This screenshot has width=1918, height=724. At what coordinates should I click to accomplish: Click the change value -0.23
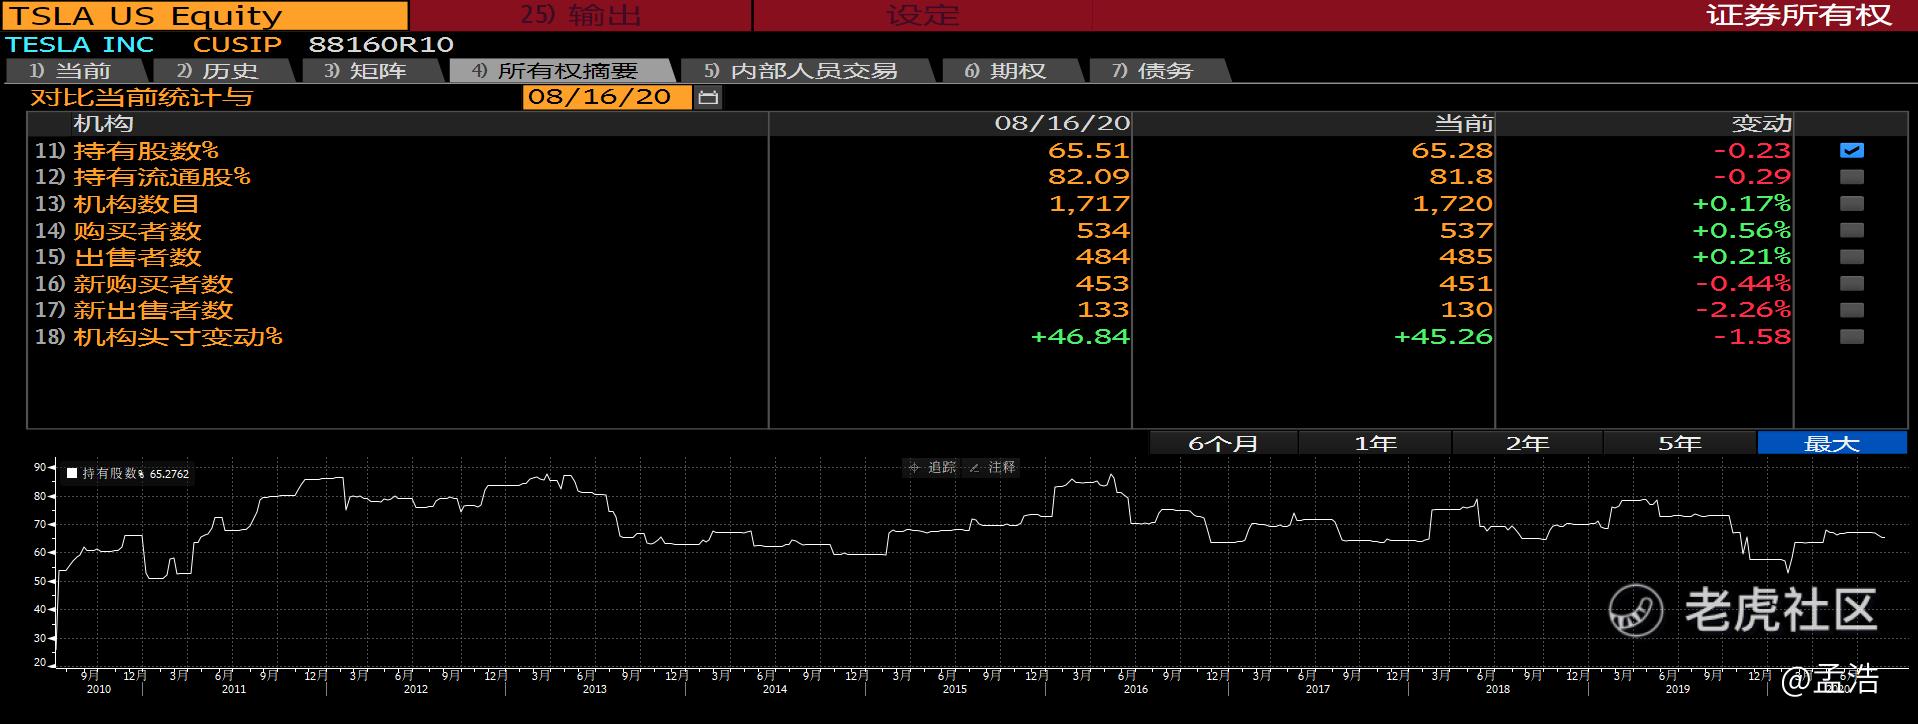coord(1752,150)
